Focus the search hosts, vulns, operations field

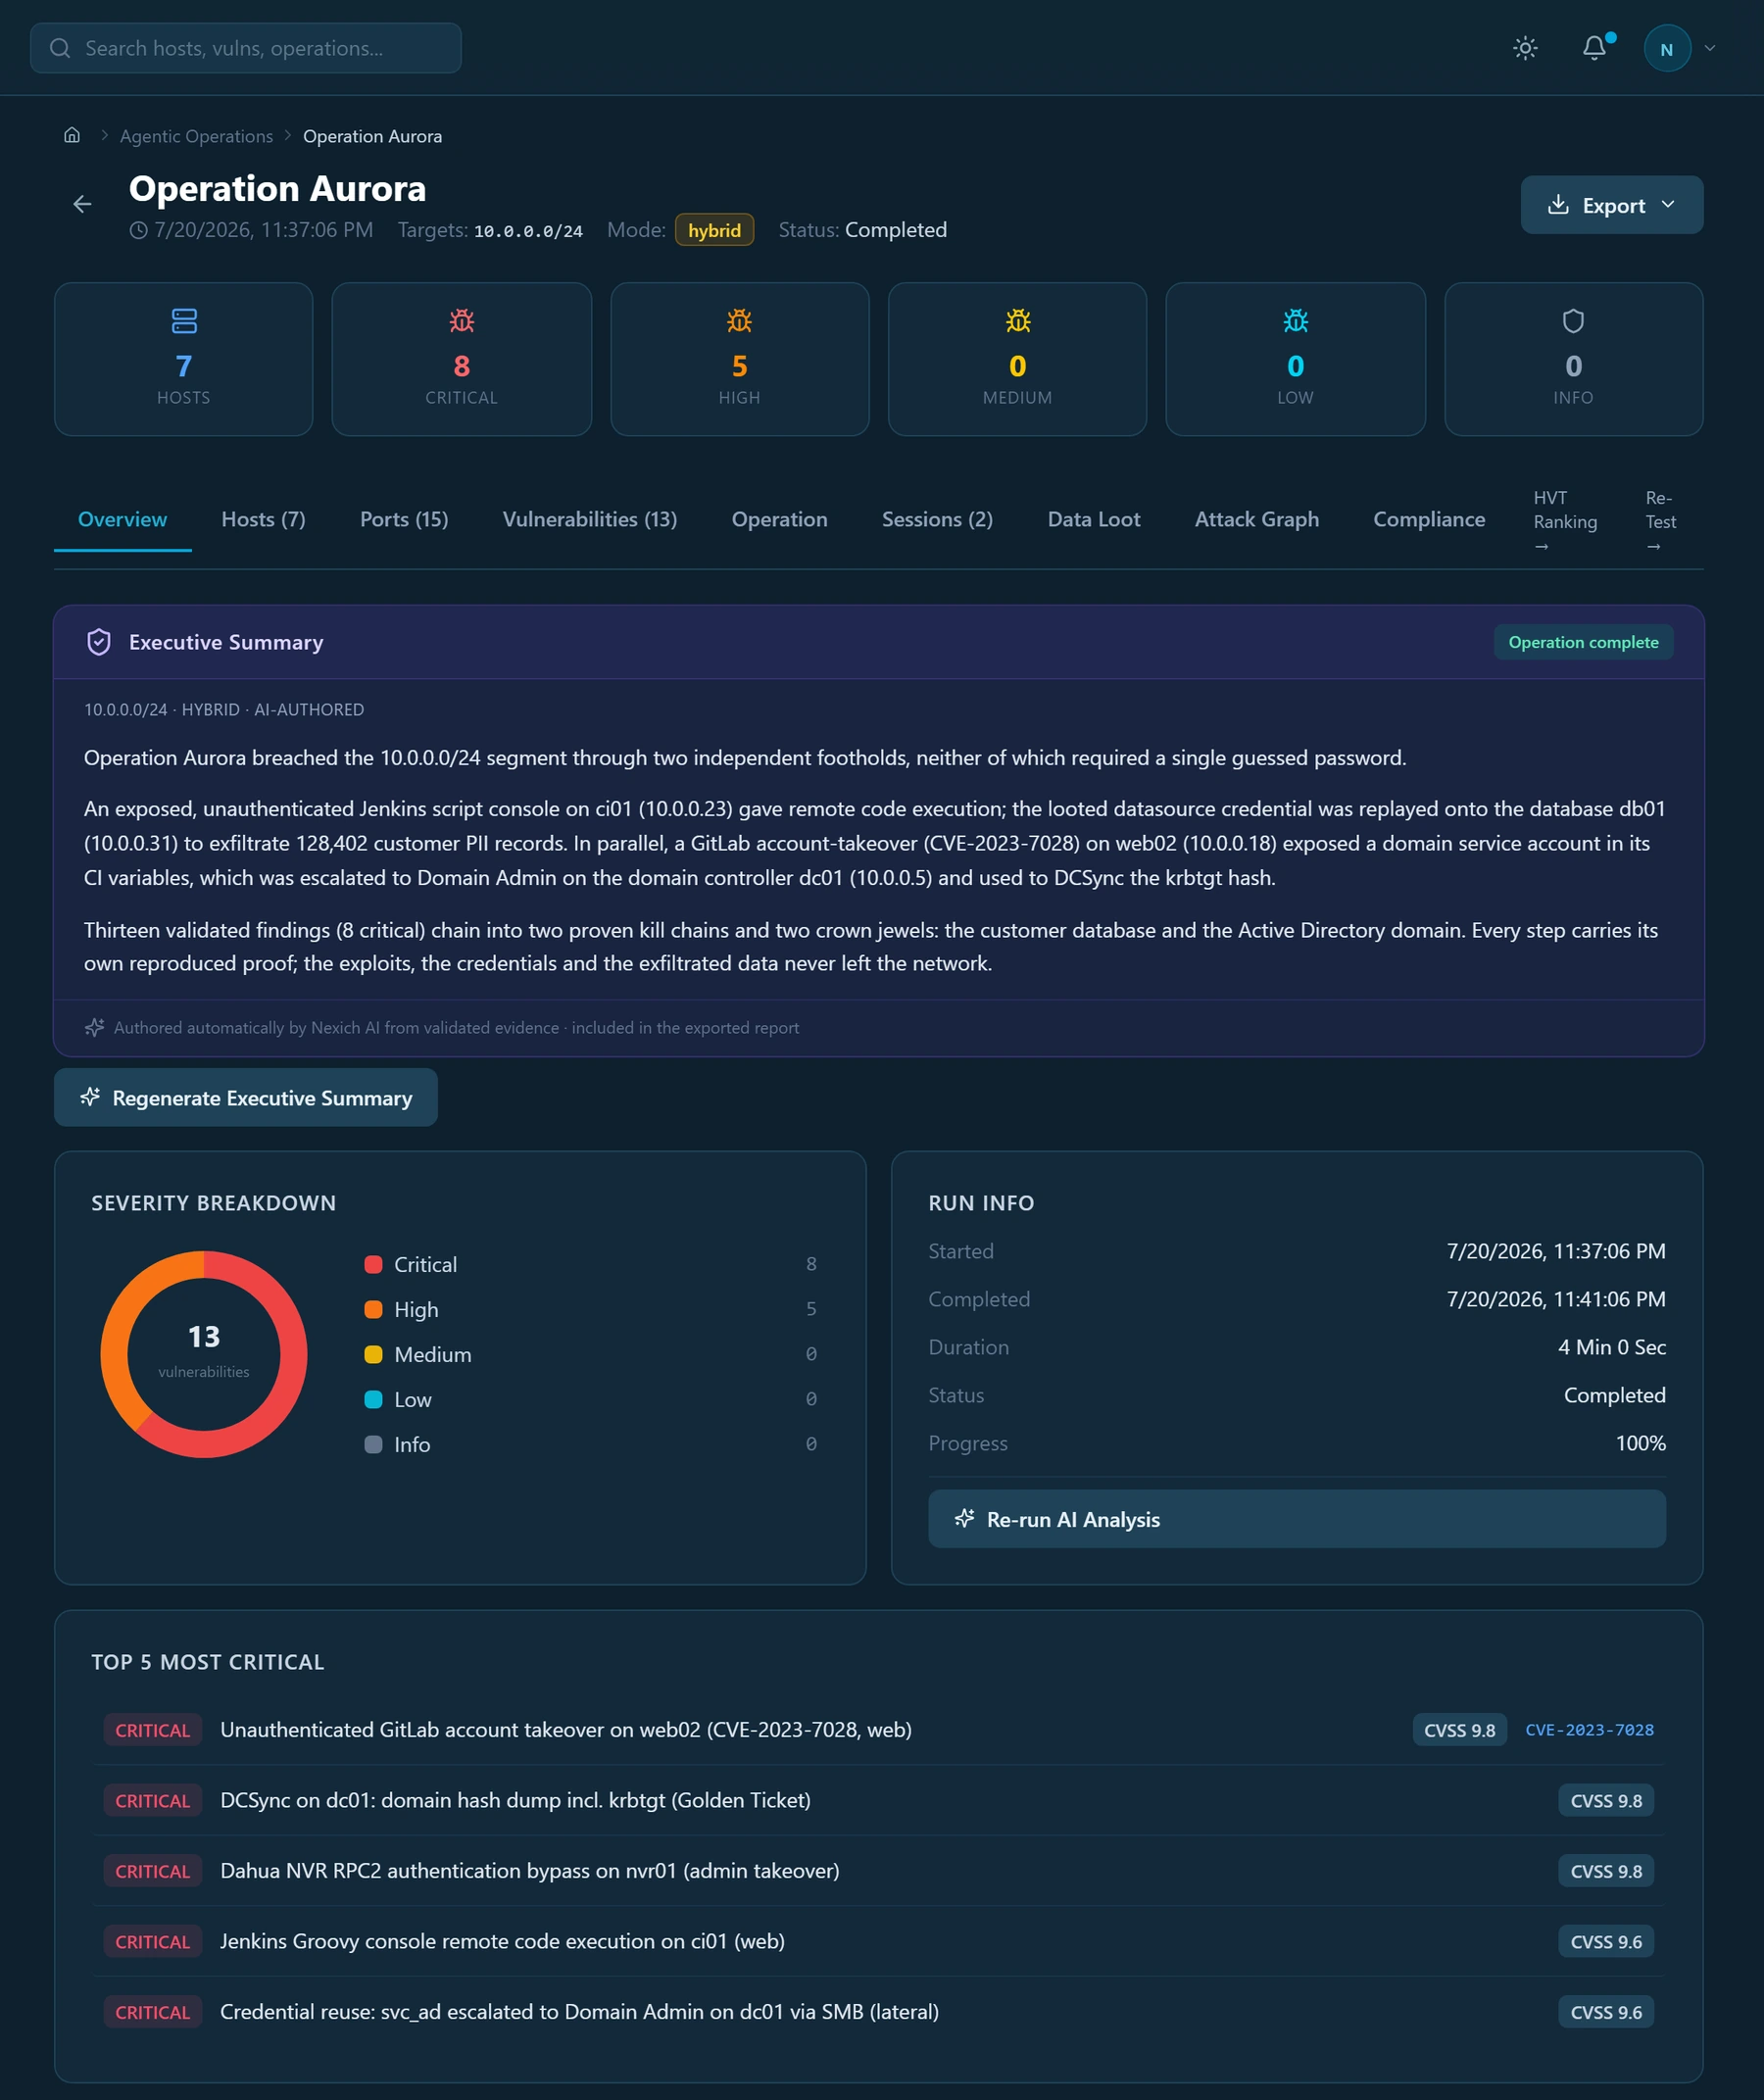246,48
